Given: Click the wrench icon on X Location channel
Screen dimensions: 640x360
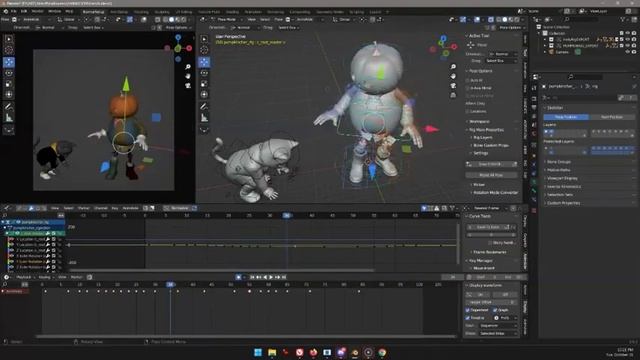Looking at the screenshot, I should pyautogui.click(x=48, y=239).
